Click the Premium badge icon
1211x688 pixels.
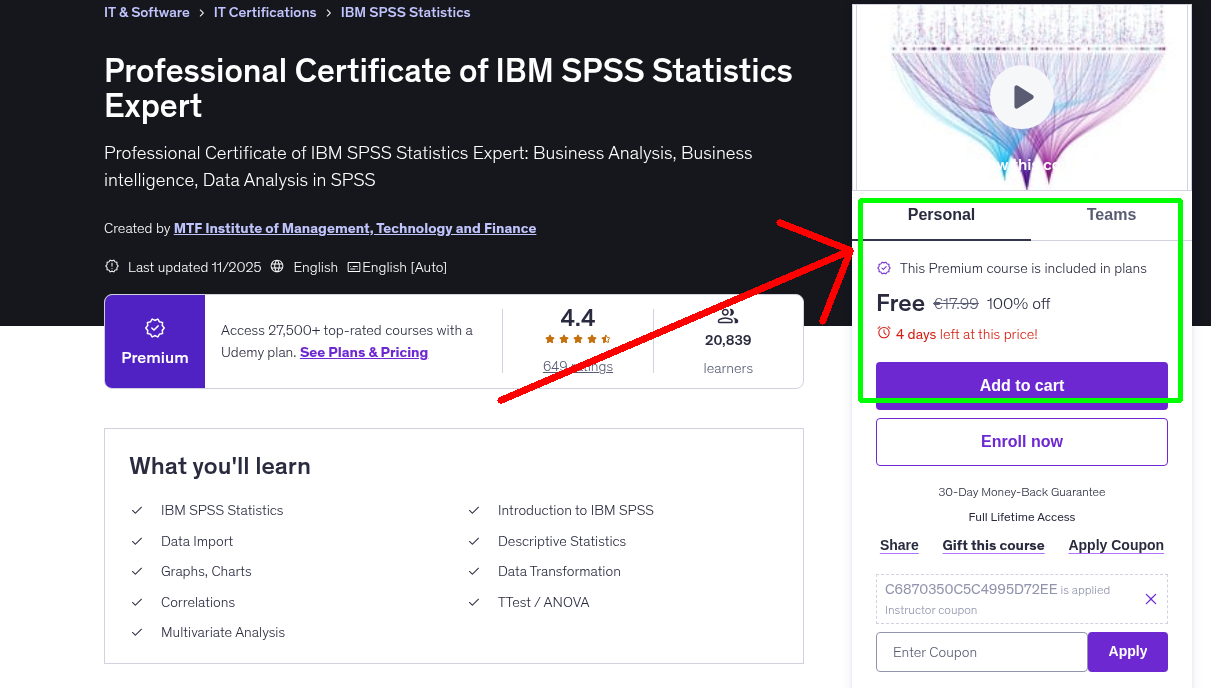coord(154,326)
